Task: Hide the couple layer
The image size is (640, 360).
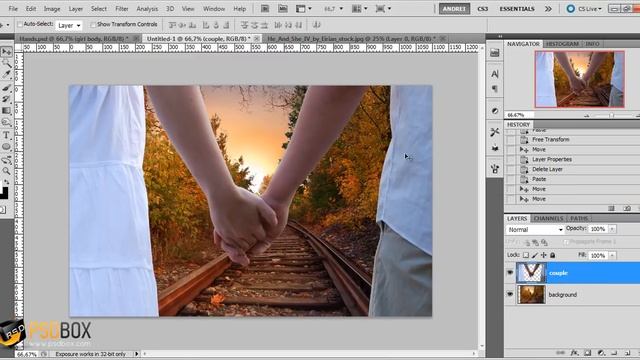Action: [x=510, y=273]
